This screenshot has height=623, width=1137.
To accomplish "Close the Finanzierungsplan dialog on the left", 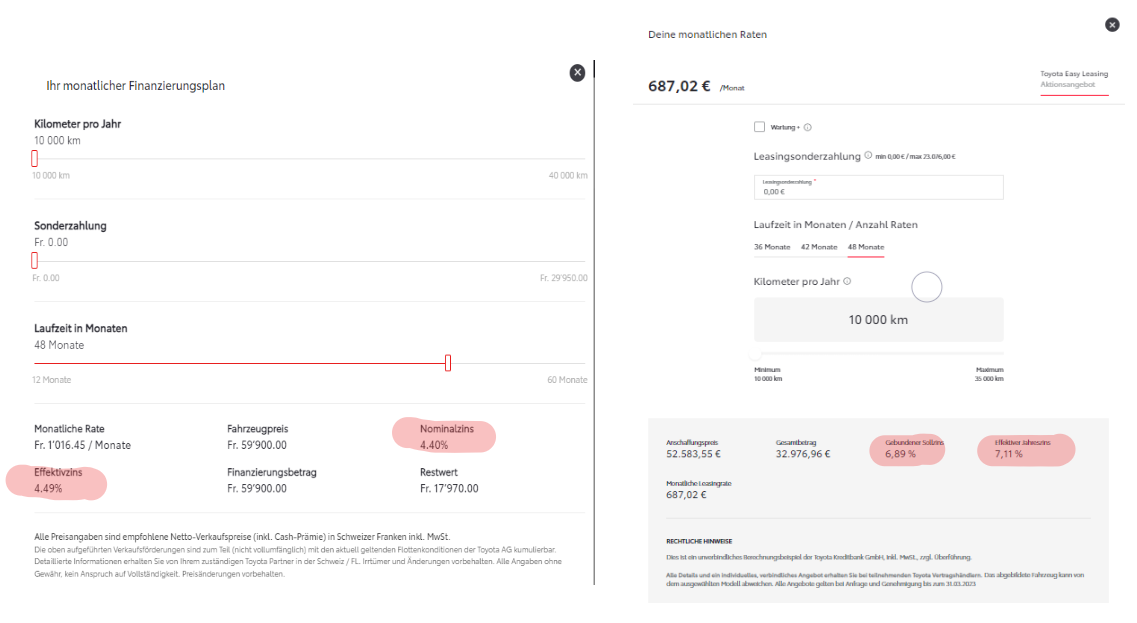I will tap(577, 72).
